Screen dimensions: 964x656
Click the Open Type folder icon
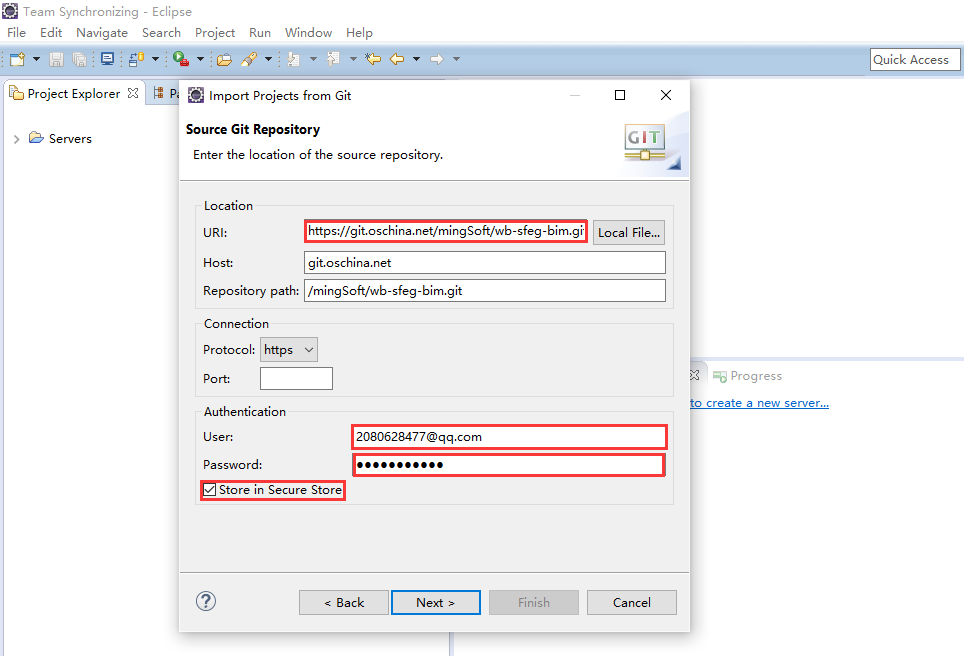click(224, 59)
